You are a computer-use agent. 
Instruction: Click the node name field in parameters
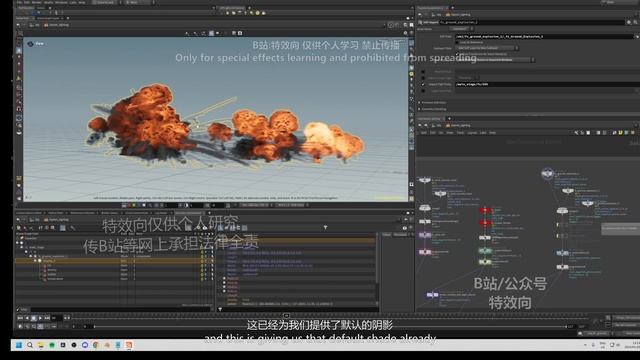click(x=531, y=22)
